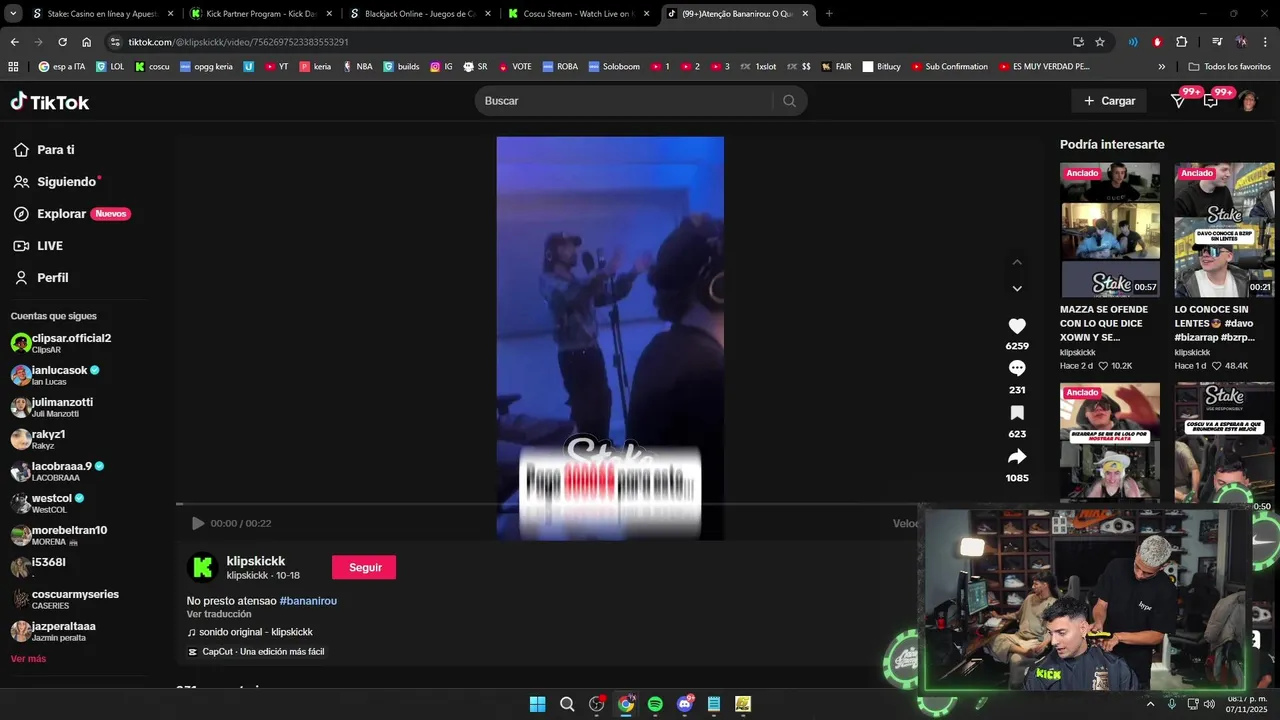Click Ver traducción

pos(219,614)
